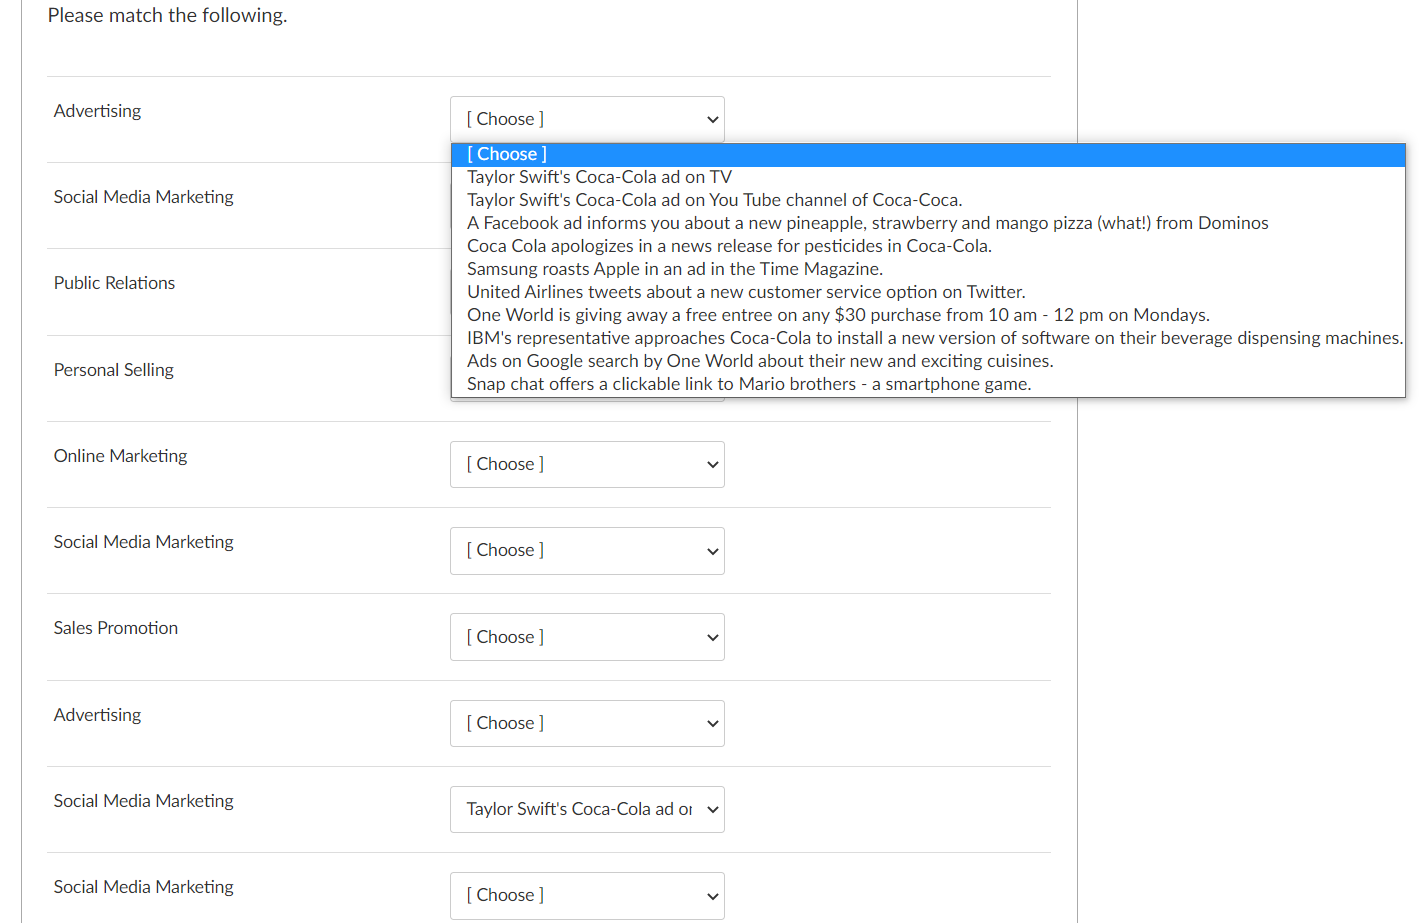1428x923 pixels.
Task: Click the Sales Promotion label
Action: 115,628
